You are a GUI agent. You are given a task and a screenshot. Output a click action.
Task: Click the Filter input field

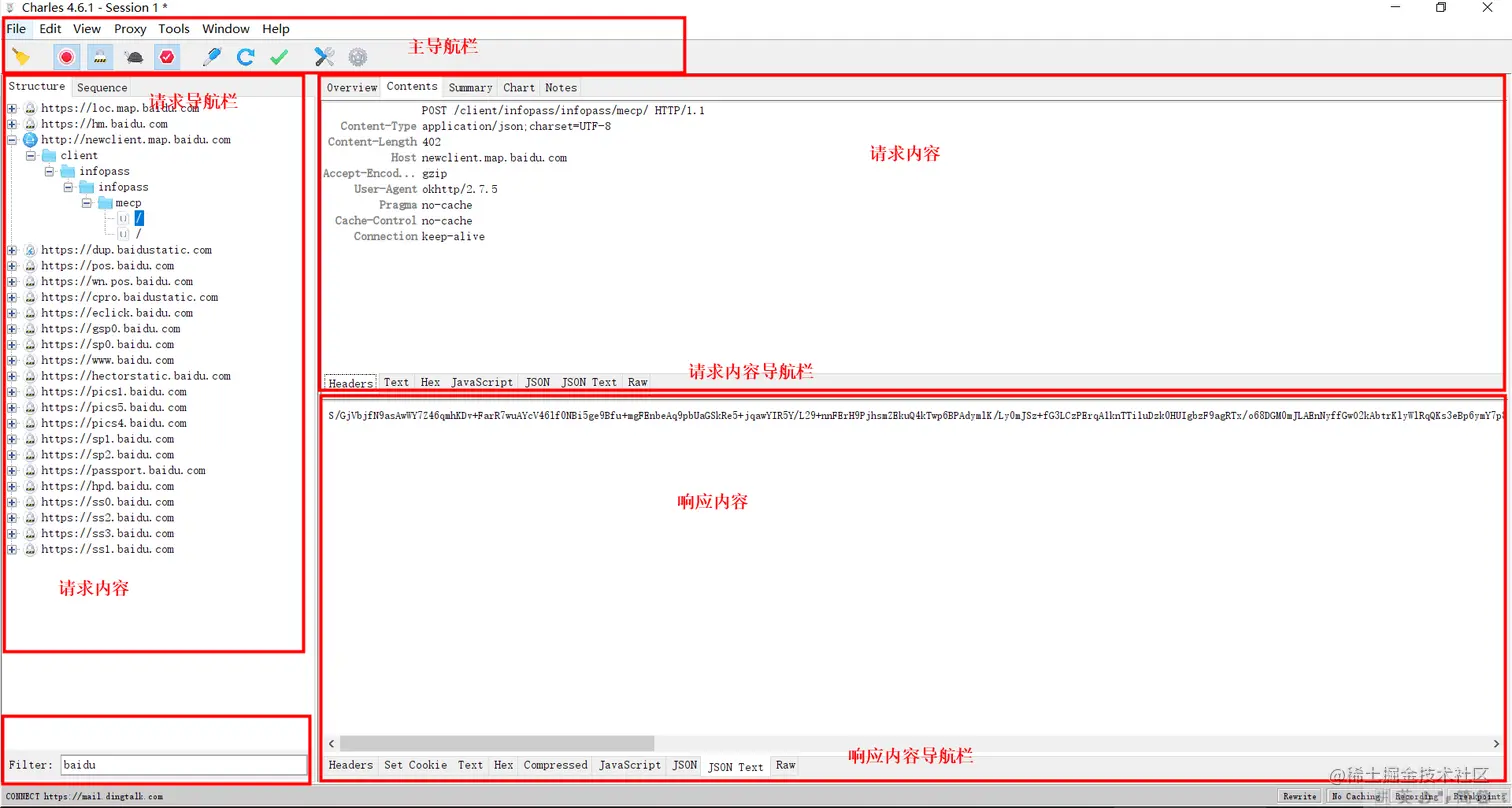tap(183, 765)
